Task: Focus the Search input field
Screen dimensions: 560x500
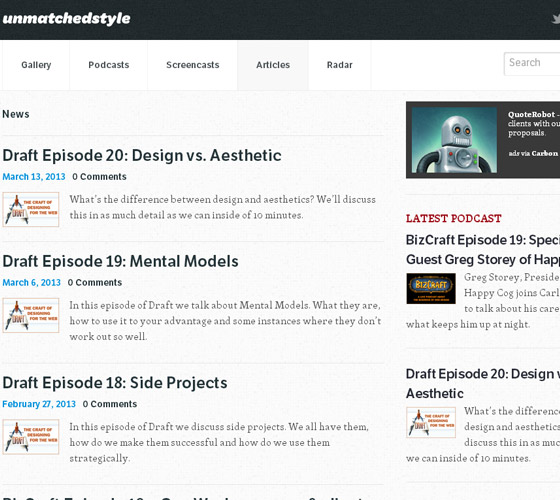Action: click(x=532, y=64)
